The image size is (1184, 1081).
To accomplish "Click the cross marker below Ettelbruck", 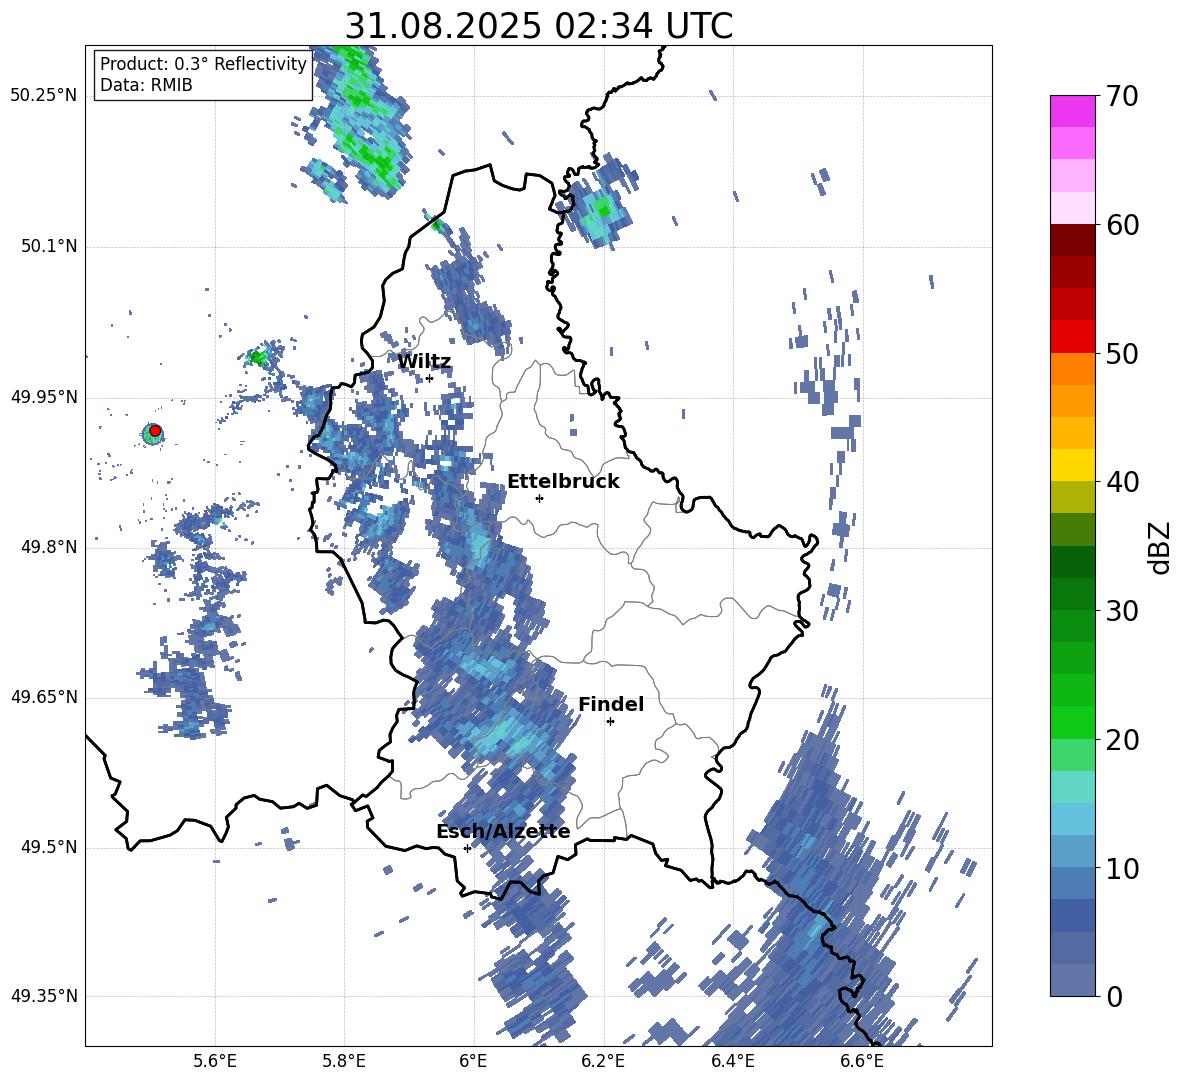I will click(539, 498).
